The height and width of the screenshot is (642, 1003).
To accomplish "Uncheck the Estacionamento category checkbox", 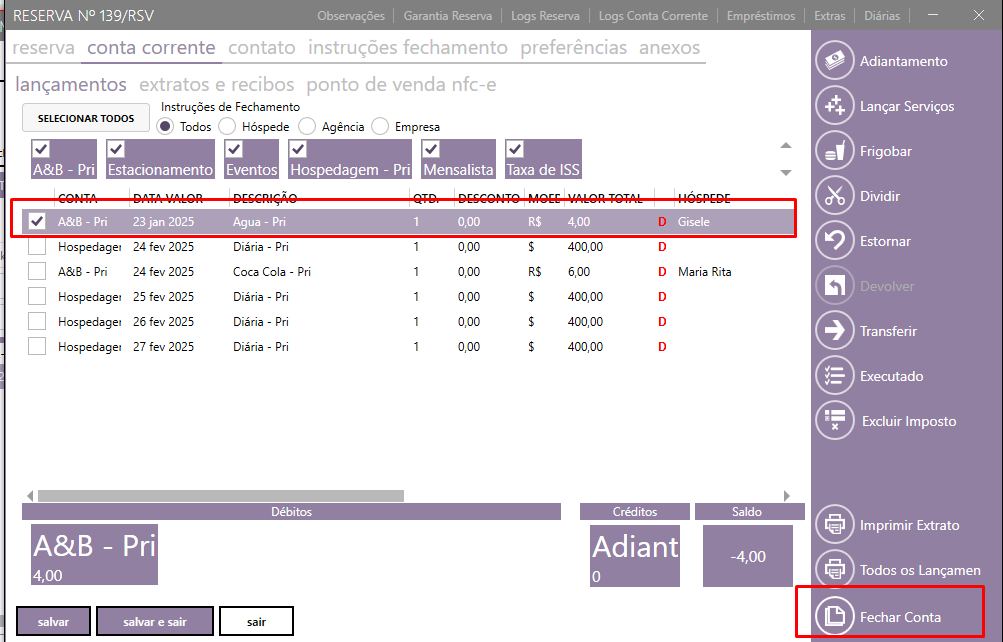I will [115, 149].
